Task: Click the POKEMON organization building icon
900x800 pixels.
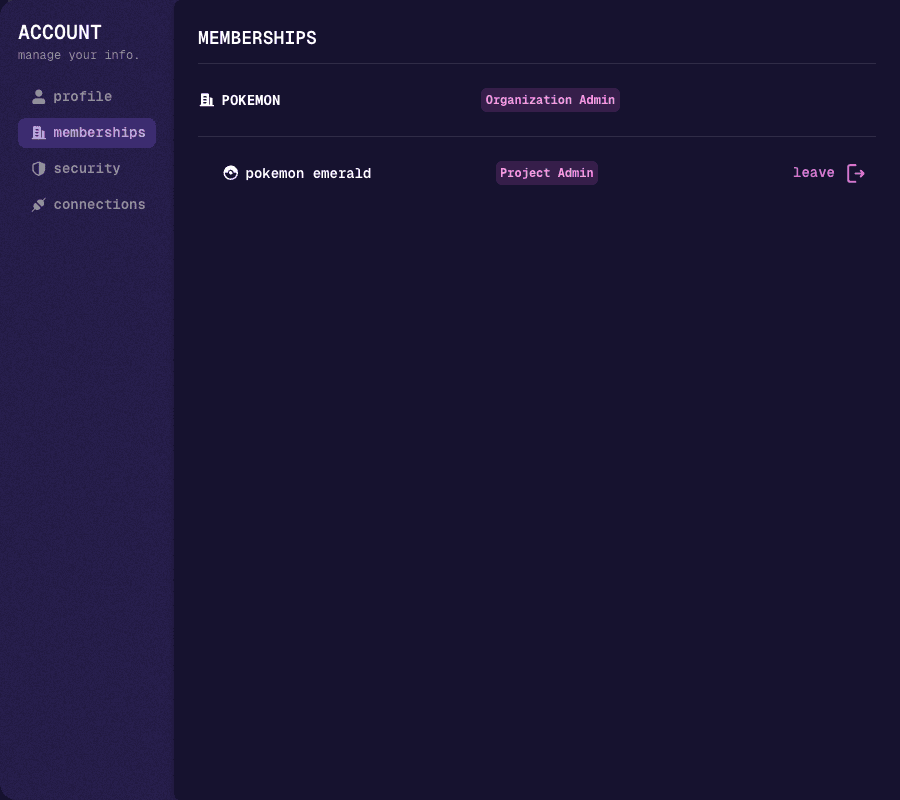Action: click(x=207, y=100)
